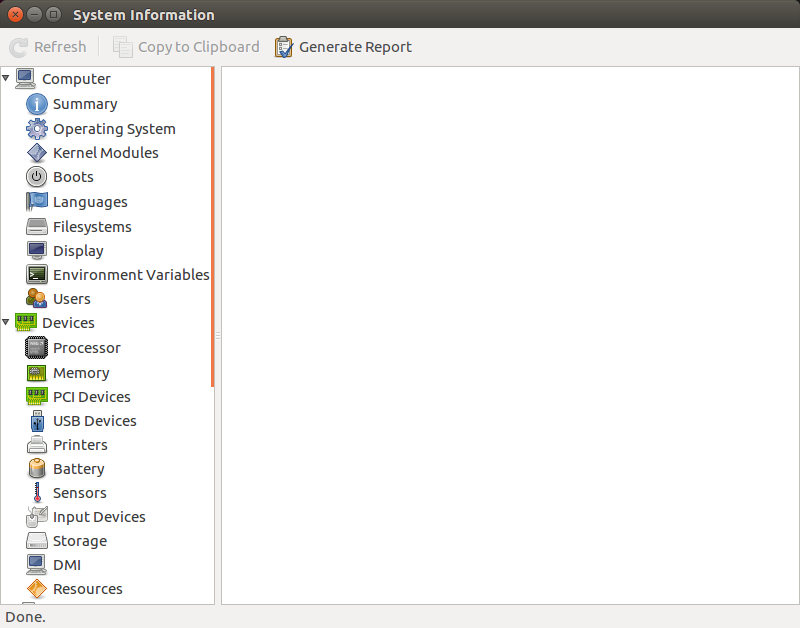Select the Input Devices text
This screenshot has width=800, height=628.
[x=99, y=517]
